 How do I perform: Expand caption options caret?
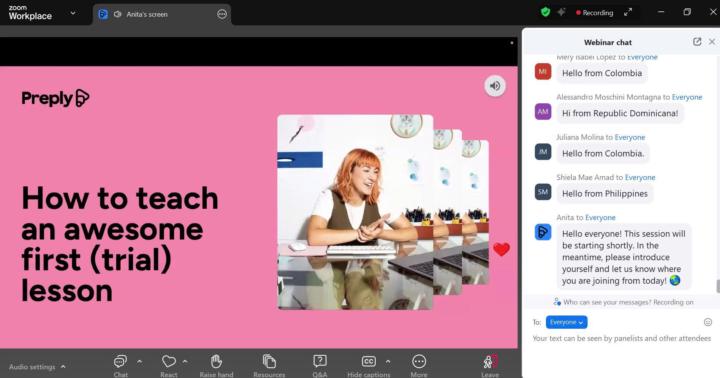388,362
